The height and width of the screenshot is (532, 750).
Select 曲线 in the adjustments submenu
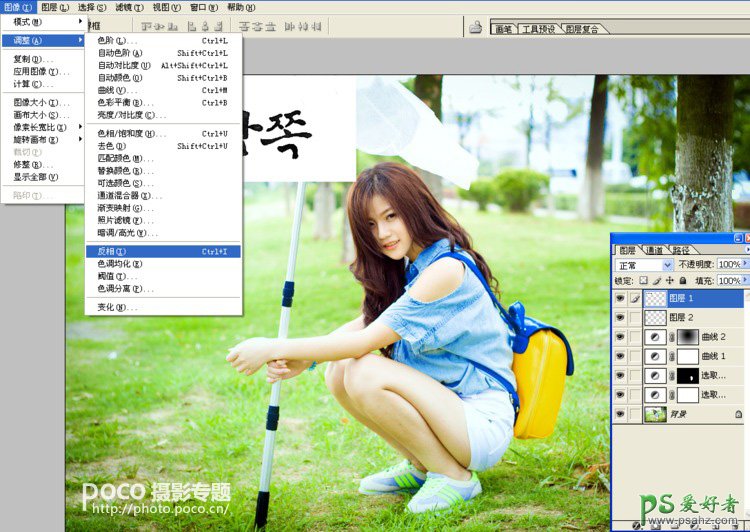coord(112,90)
